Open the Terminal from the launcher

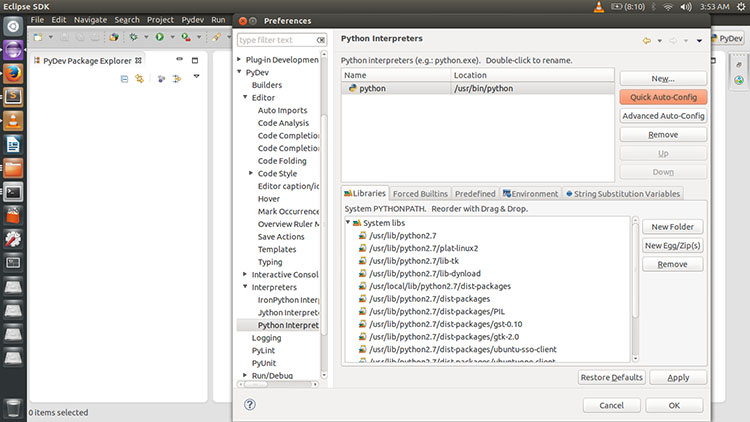(x=13, y=192)
